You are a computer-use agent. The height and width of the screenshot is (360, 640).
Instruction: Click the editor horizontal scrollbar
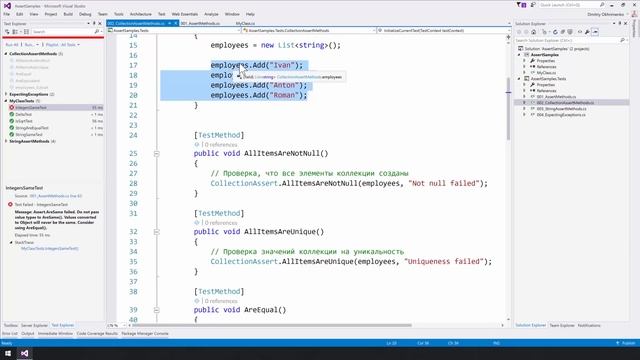pos(271,325)
